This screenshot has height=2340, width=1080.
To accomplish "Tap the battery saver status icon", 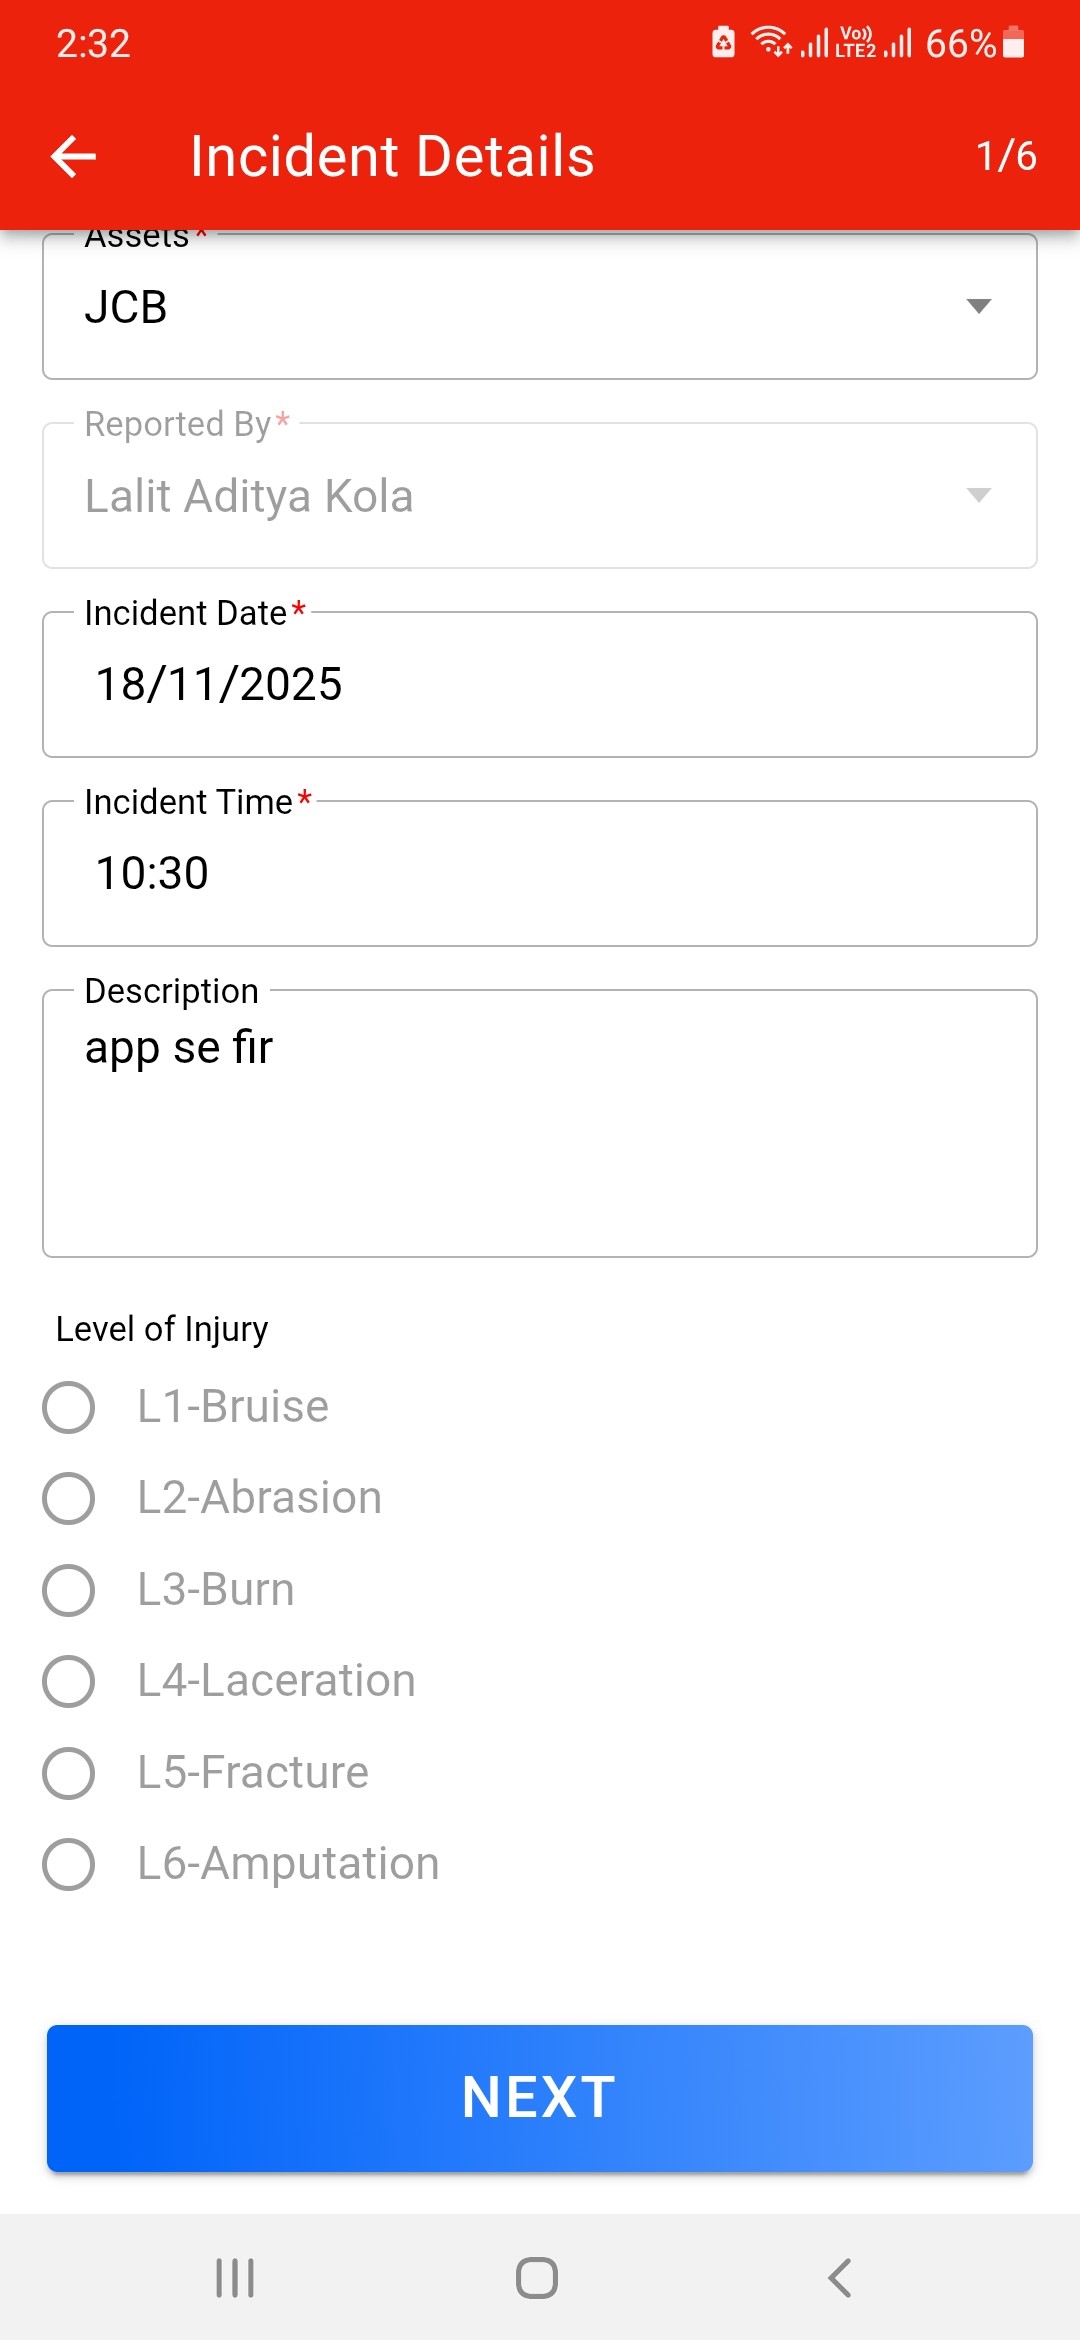I will tap(723, 43).
